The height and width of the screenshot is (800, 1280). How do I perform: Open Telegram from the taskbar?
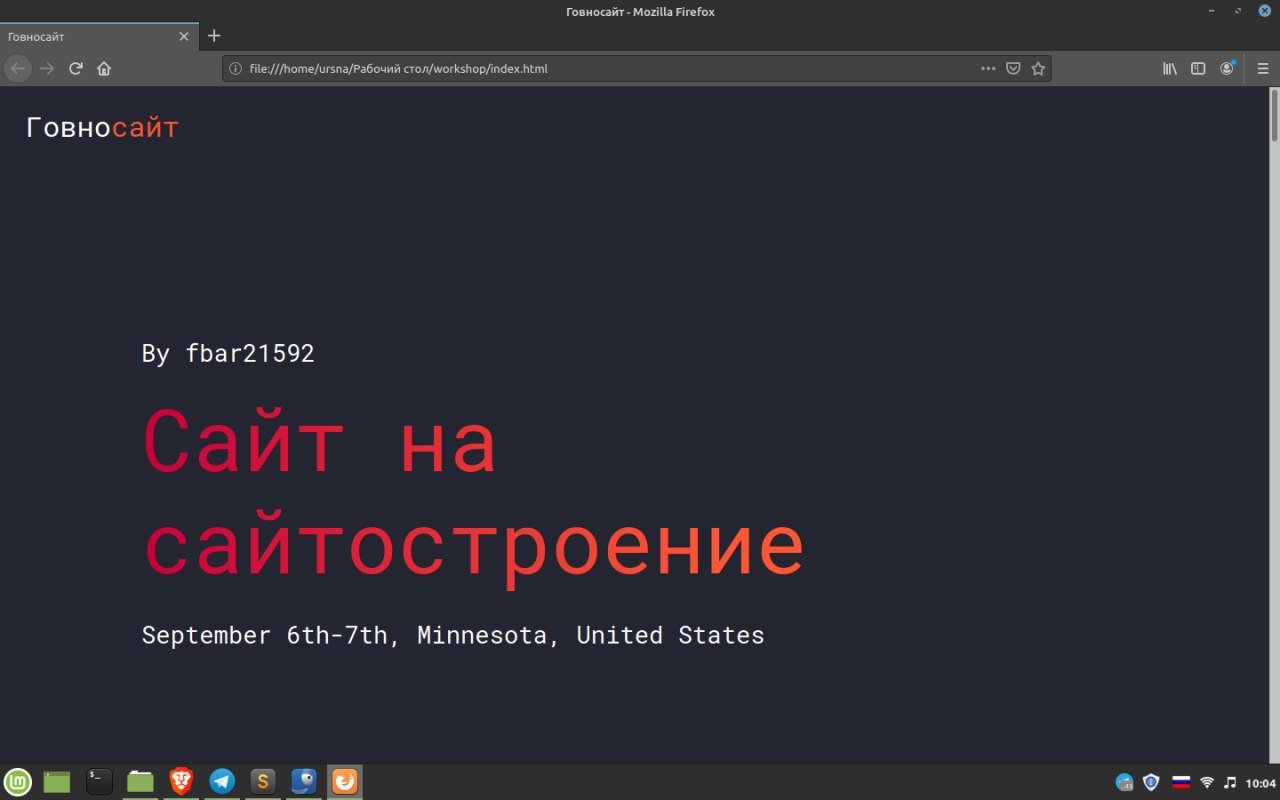(222, 782)
